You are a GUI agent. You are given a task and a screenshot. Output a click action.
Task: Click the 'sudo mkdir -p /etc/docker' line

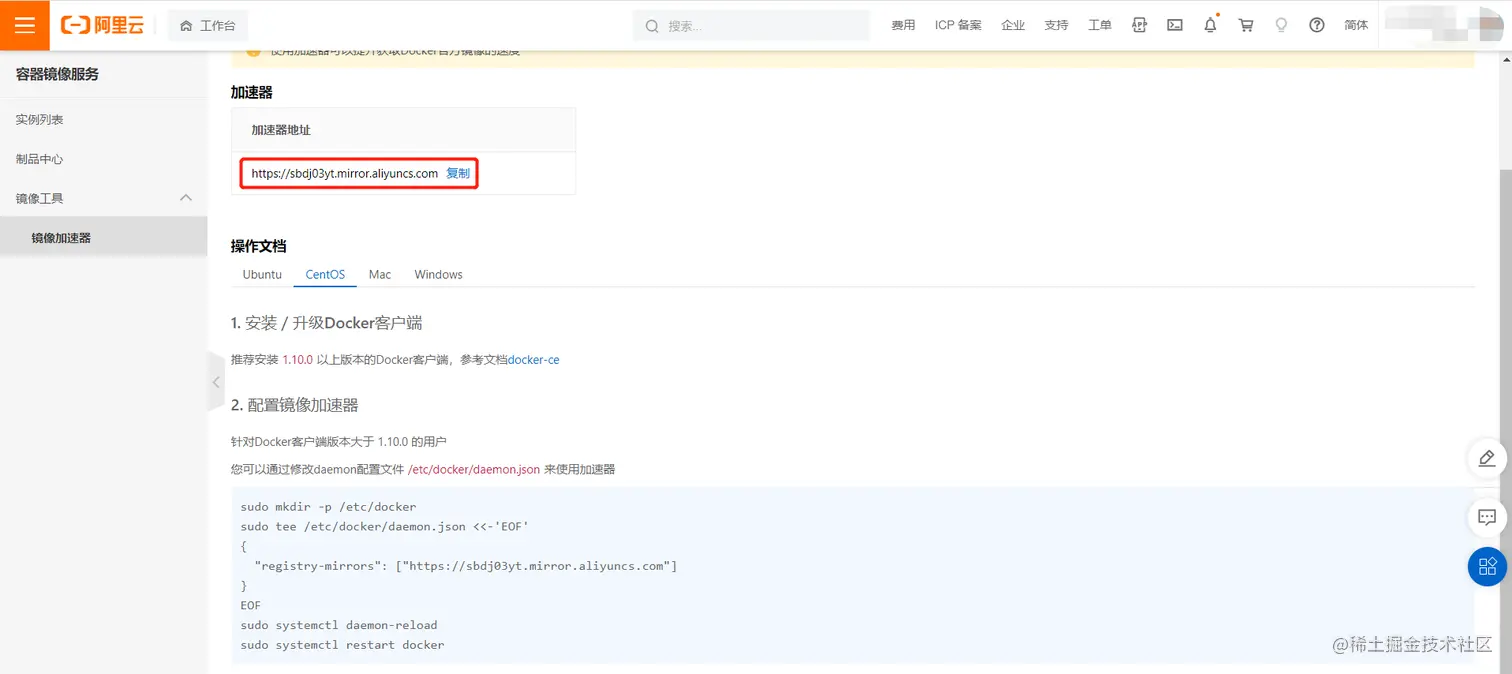click(x=328, y=507)
